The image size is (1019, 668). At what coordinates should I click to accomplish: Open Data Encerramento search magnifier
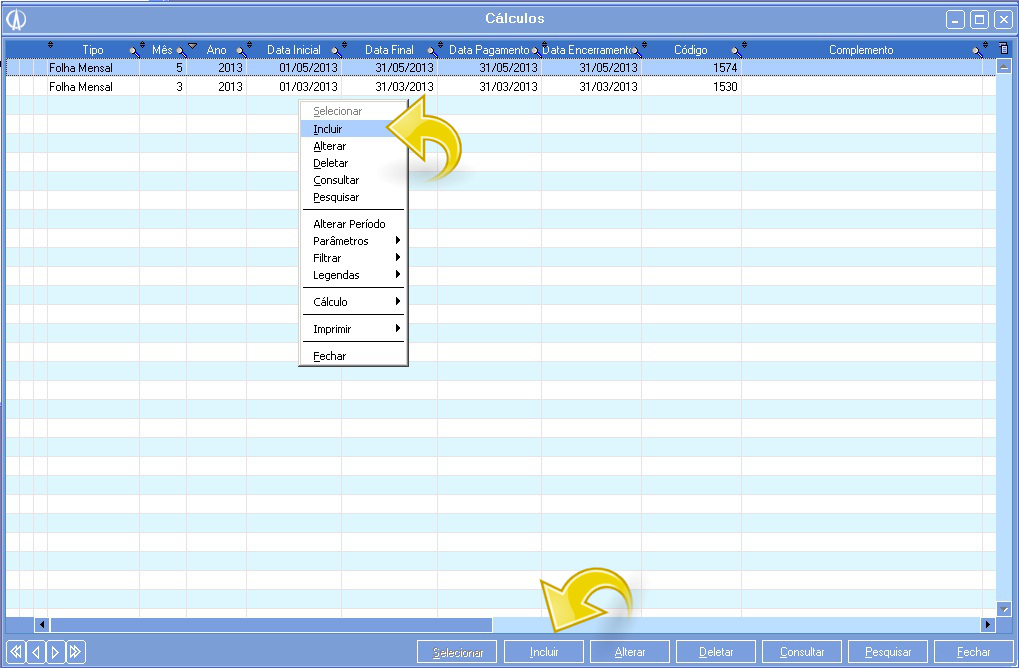tap(636, 51)
